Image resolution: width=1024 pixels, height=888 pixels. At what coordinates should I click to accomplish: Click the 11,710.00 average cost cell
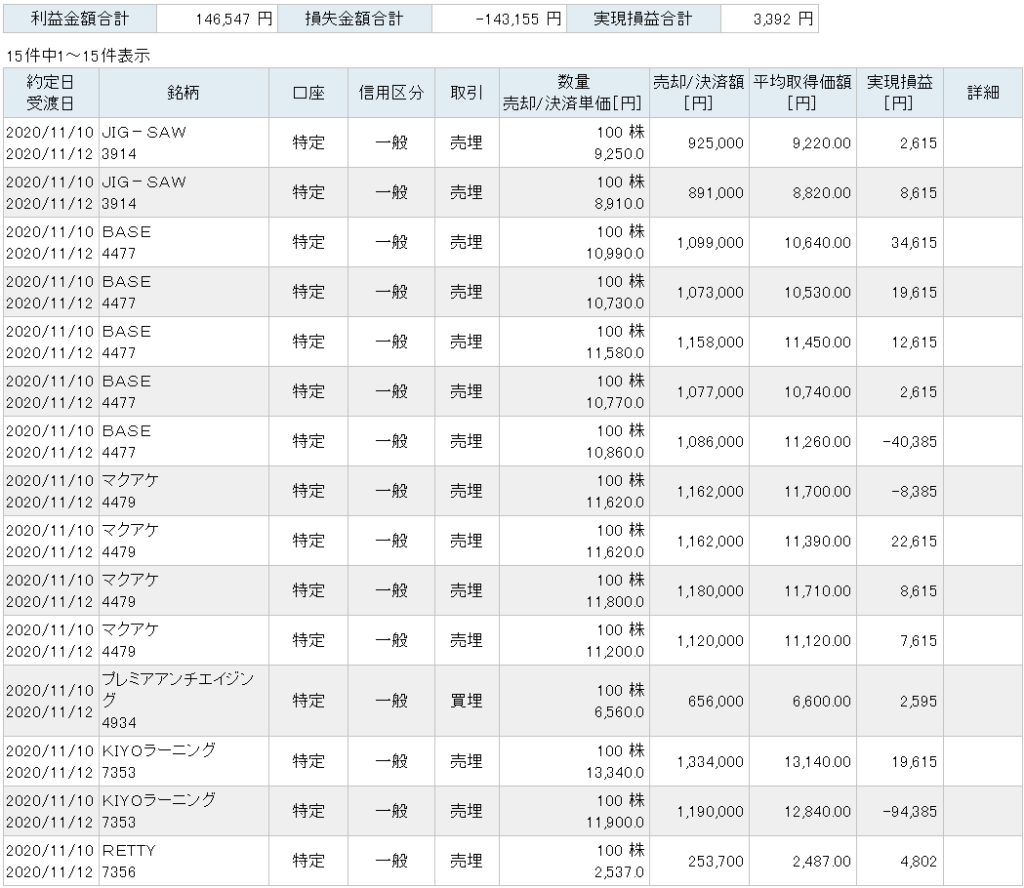tap(803, 591)
